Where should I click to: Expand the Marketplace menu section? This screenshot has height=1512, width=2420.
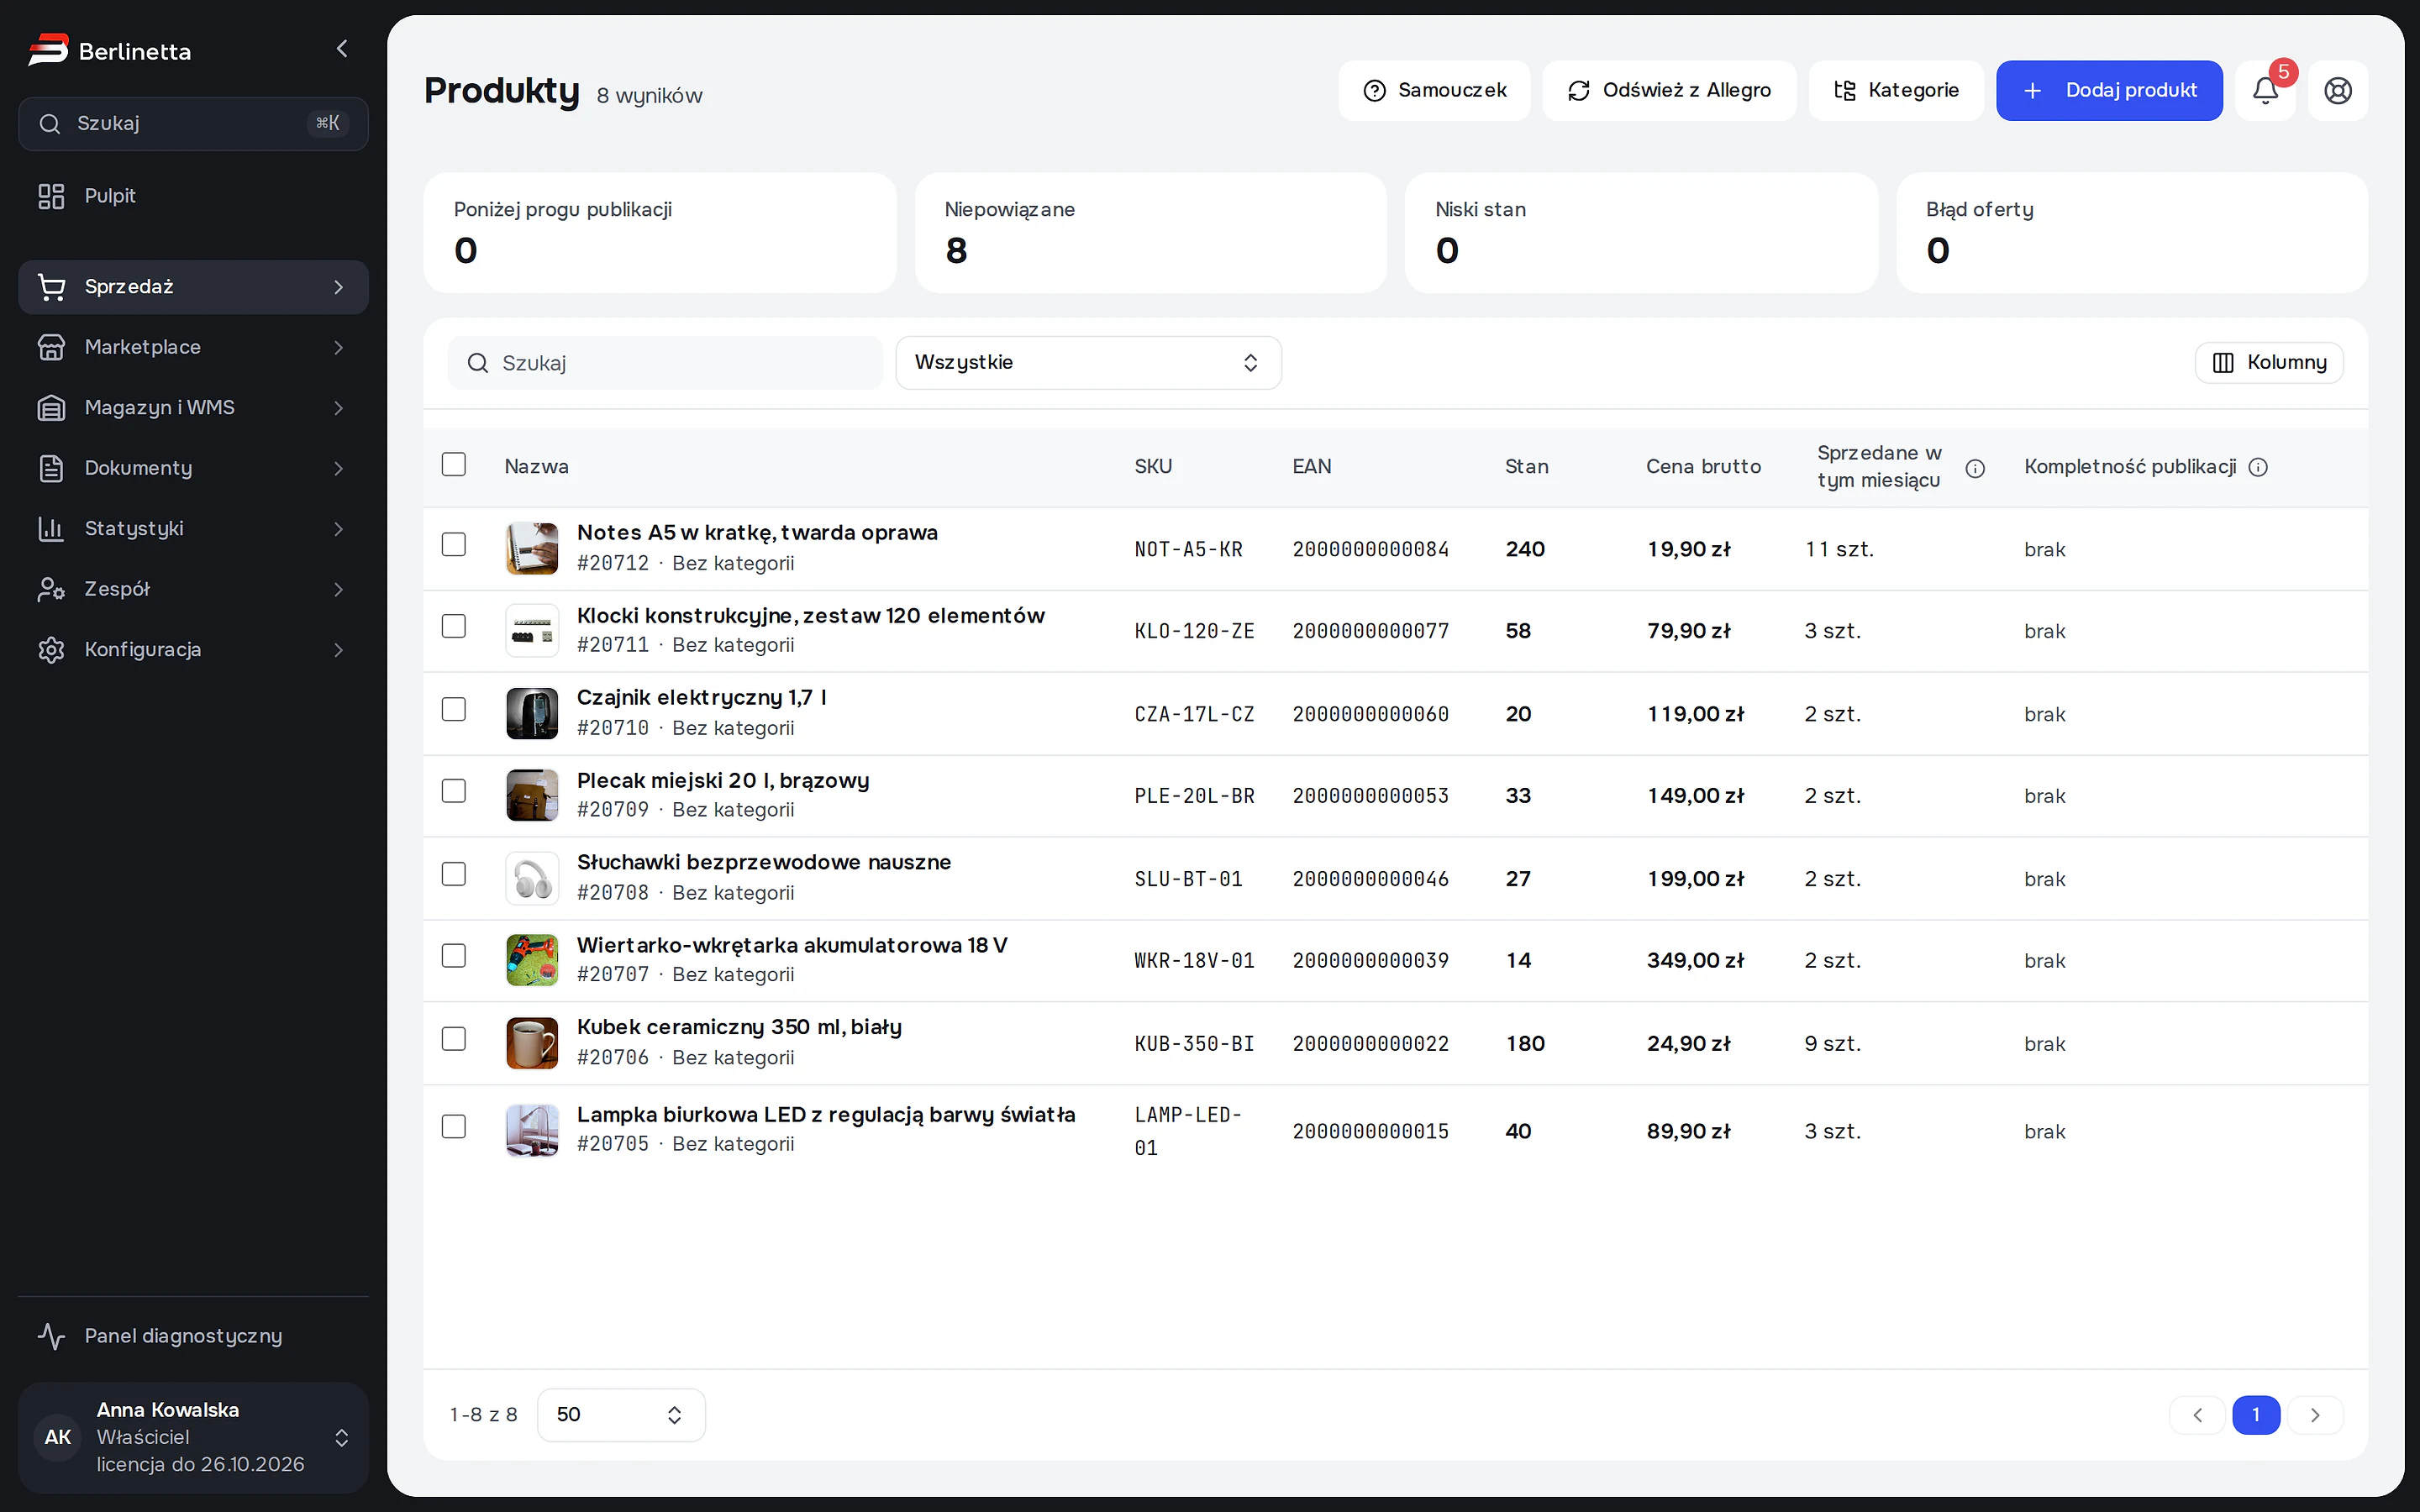pyautogui.click(x=193, y=347)
